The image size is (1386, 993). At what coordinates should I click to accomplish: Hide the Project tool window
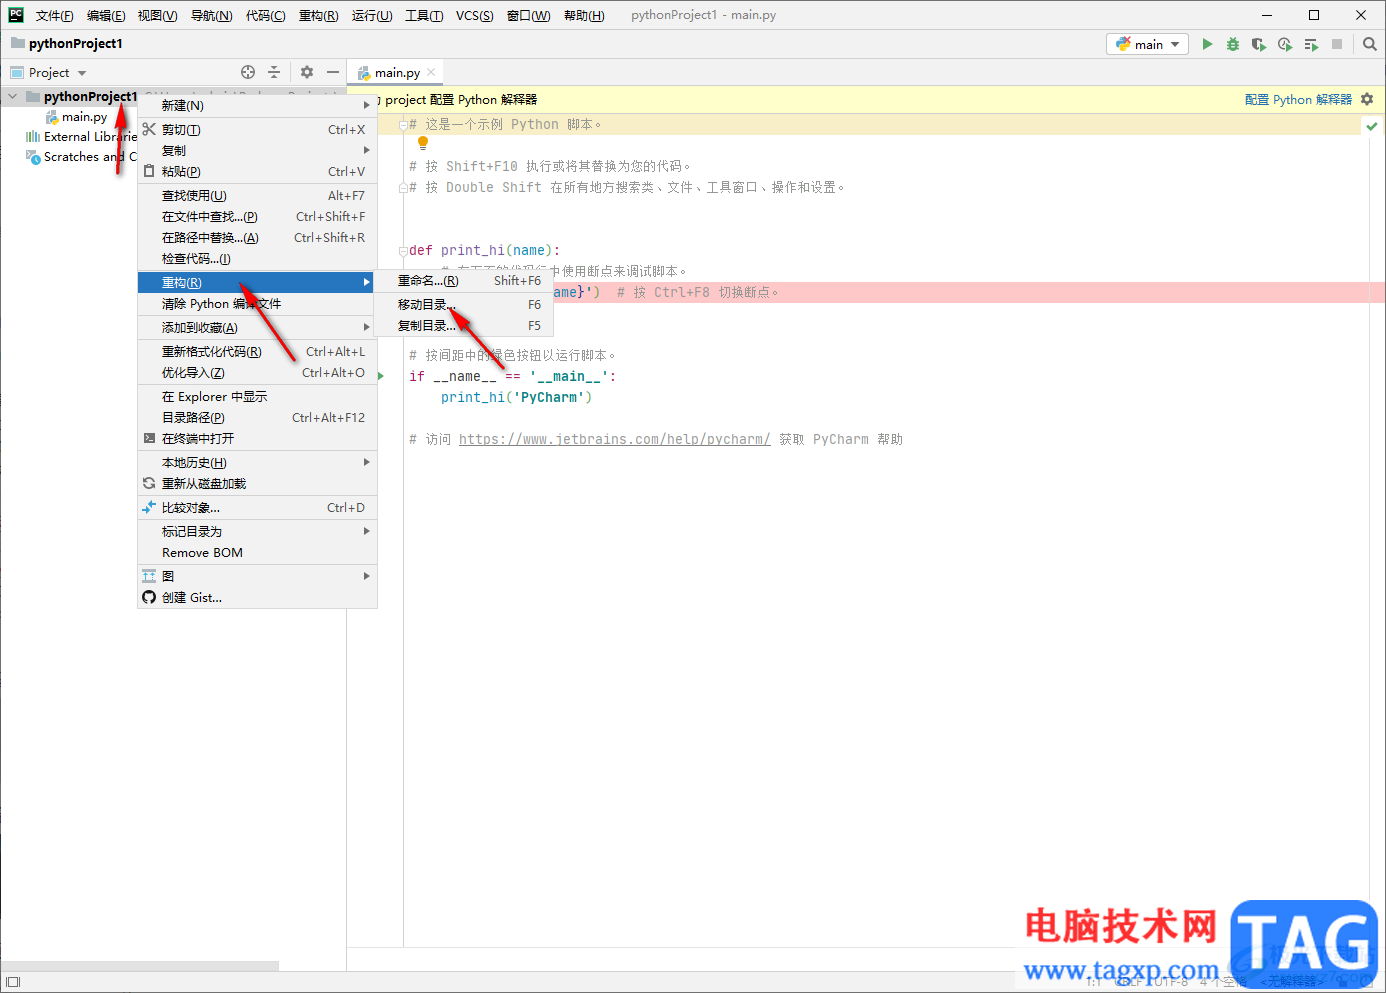[x=333, y=72]
